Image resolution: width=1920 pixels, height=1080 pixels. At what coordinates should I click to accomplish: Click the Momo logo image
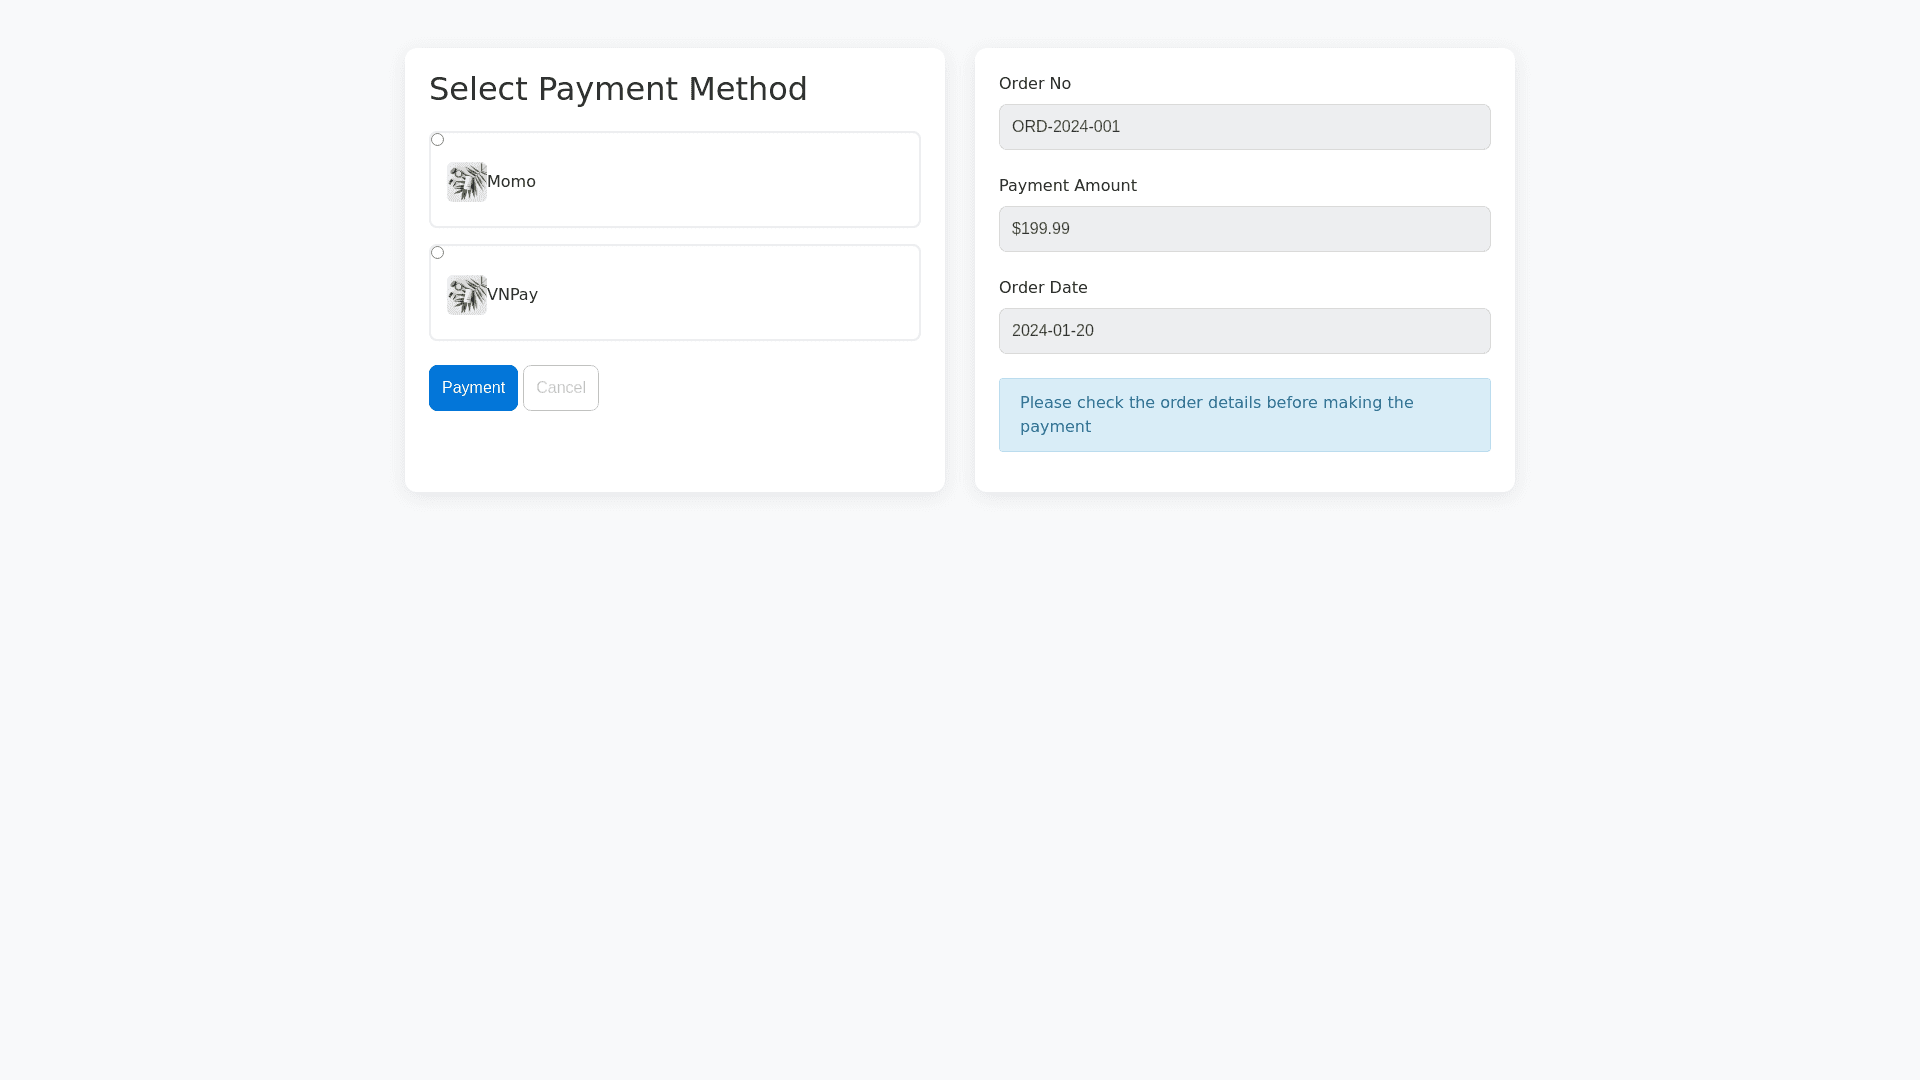466,182
